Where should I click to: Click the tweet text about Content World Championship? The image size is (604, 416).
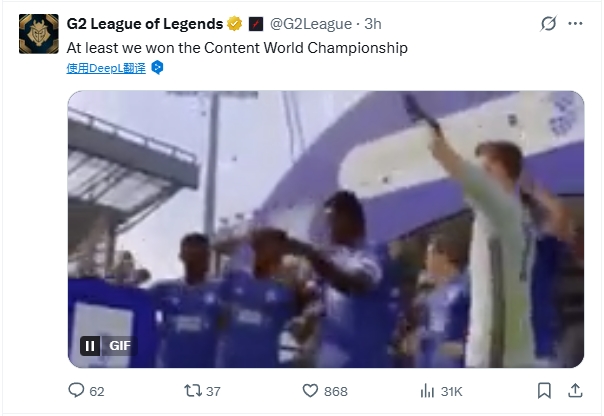[237, 48]
